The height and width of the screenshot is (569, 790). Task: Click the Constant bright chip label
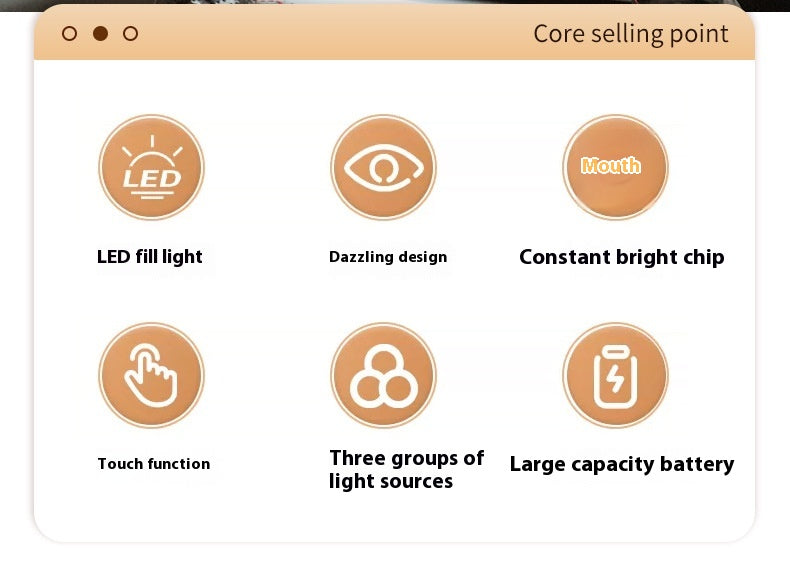click(x=622, y=257)
